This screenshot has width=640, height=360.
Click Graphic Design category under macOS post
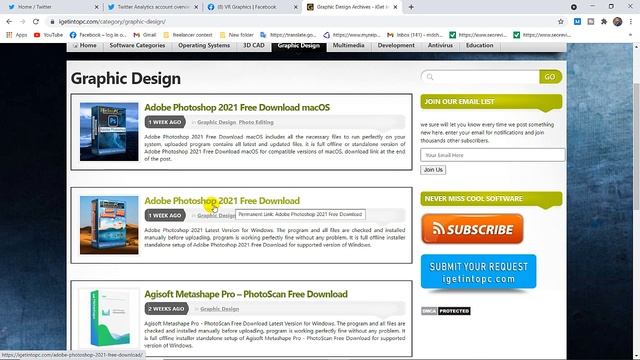216,122
